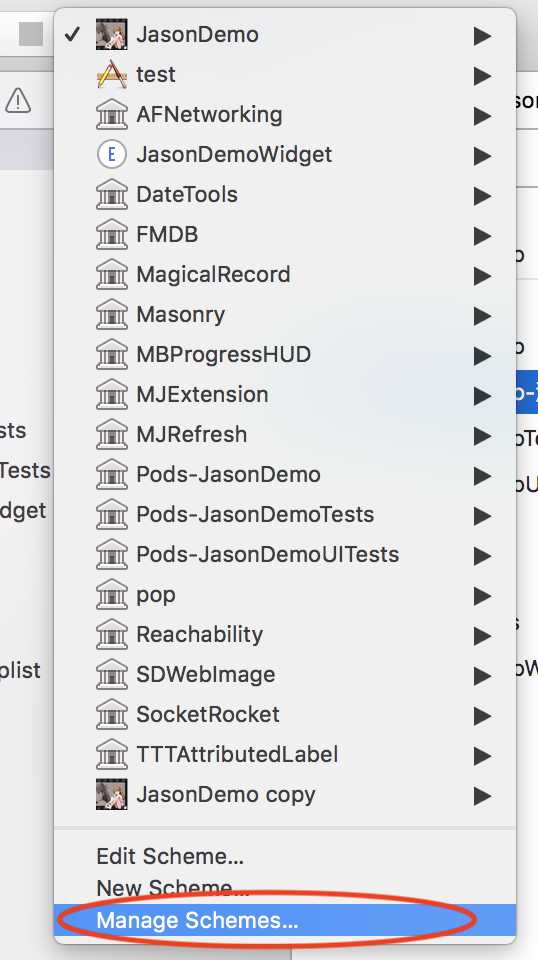The height and width of the screenshot is (960, 538).
Task: Select the Pods-JasonDemoUITests scheme
Action: (x=285, y=554)
